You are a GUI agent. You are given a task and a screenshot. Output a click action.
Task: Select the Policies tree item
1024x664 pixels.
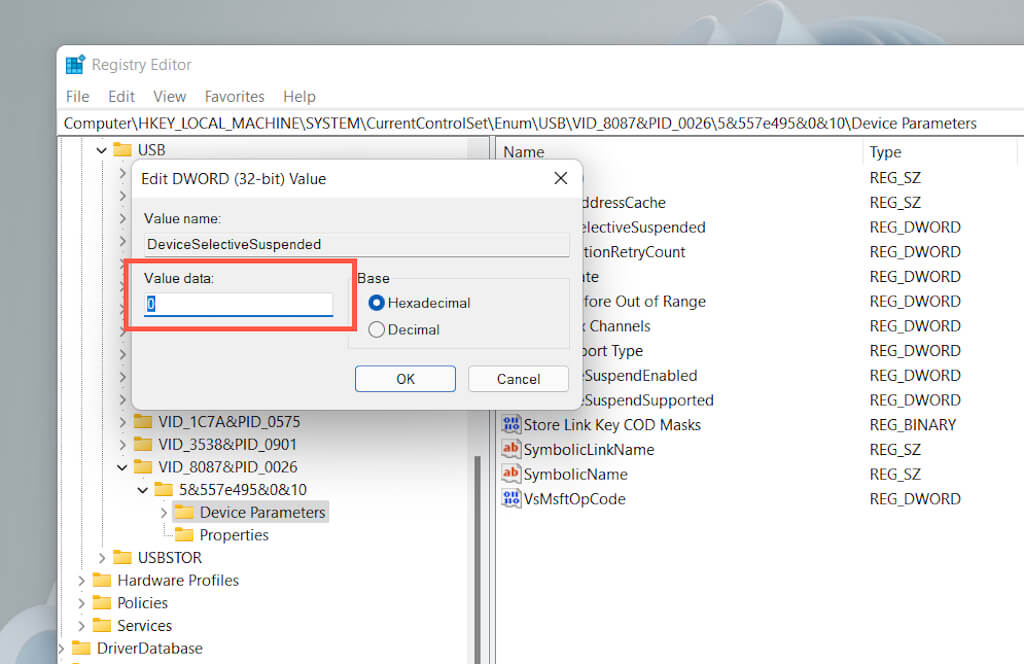[x=142, y=603]
